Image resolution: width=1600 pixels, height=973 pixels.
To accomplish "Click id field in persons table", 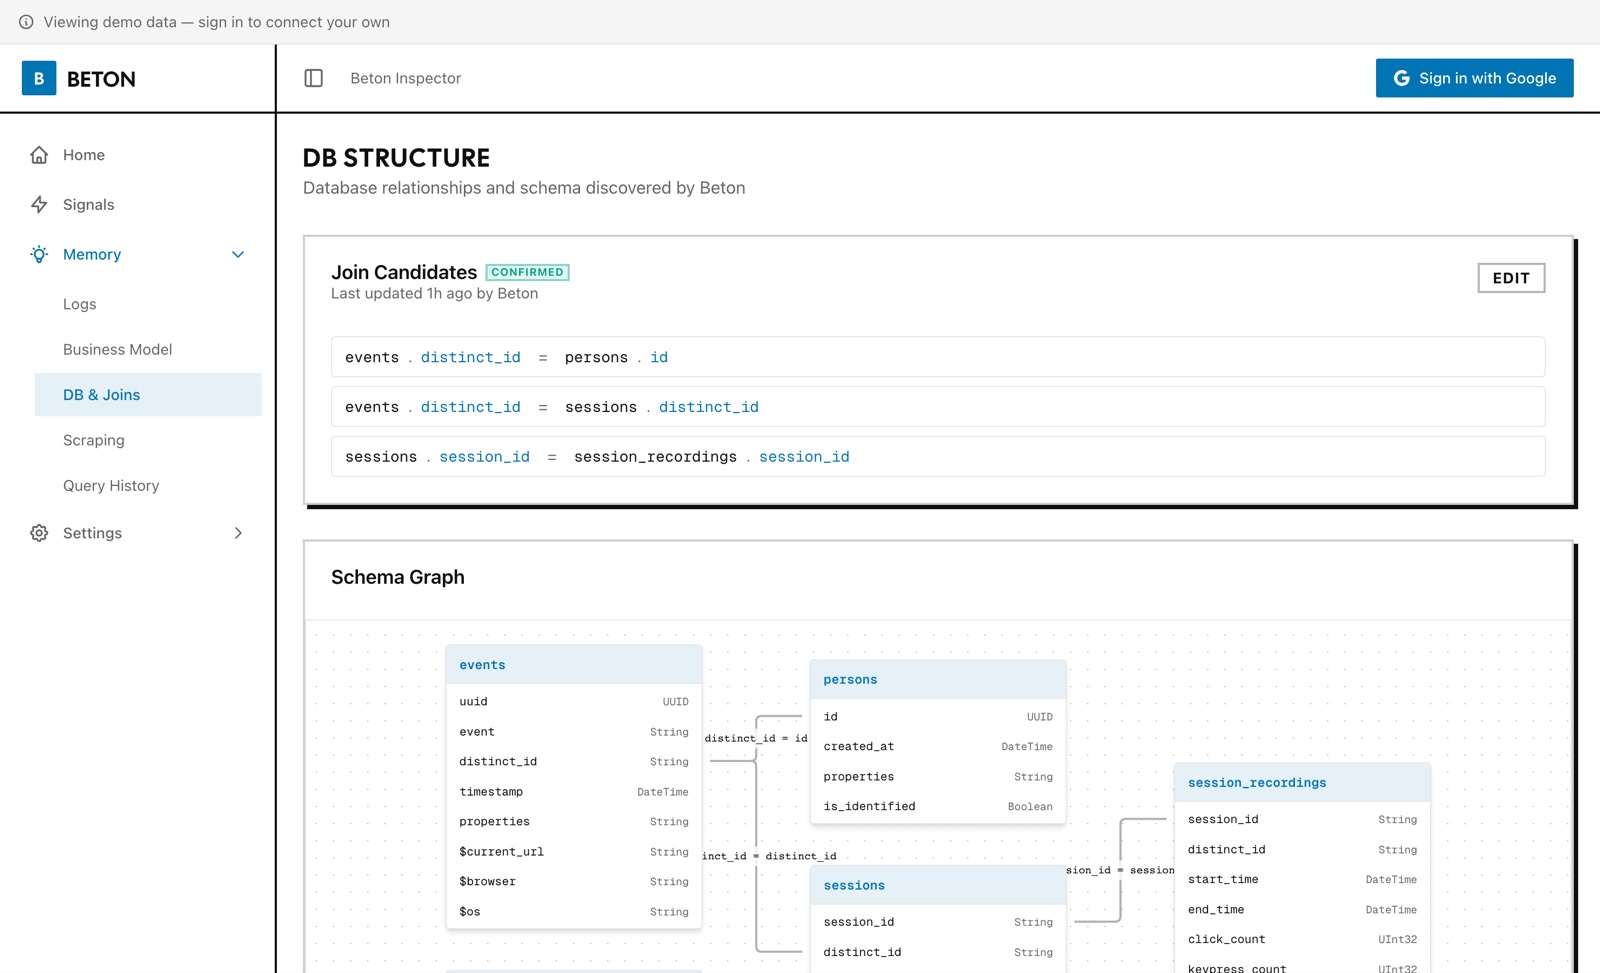I will [938, 717].
